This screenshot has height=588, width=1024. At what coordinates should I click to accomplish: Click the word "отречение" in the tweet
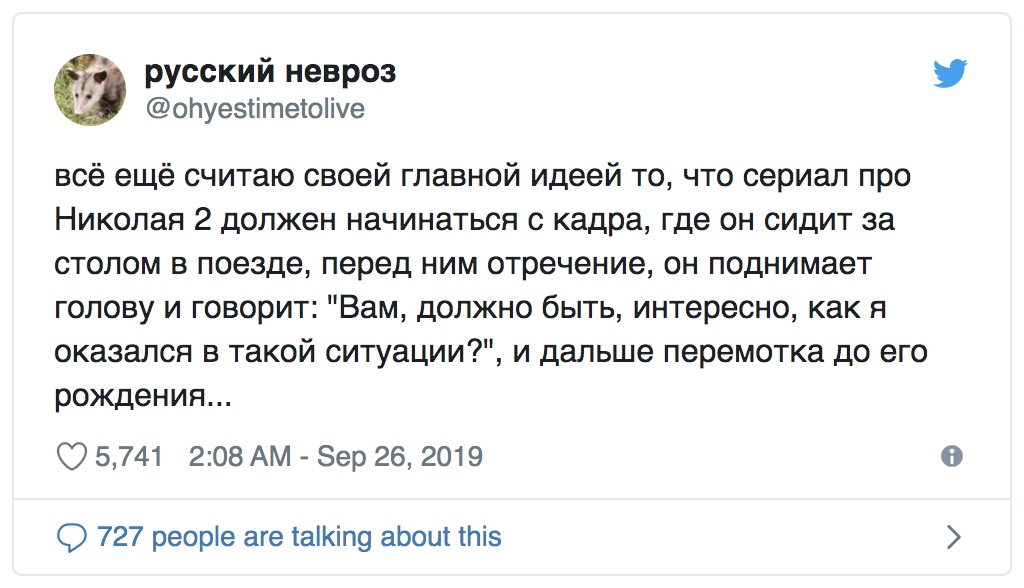569,264
